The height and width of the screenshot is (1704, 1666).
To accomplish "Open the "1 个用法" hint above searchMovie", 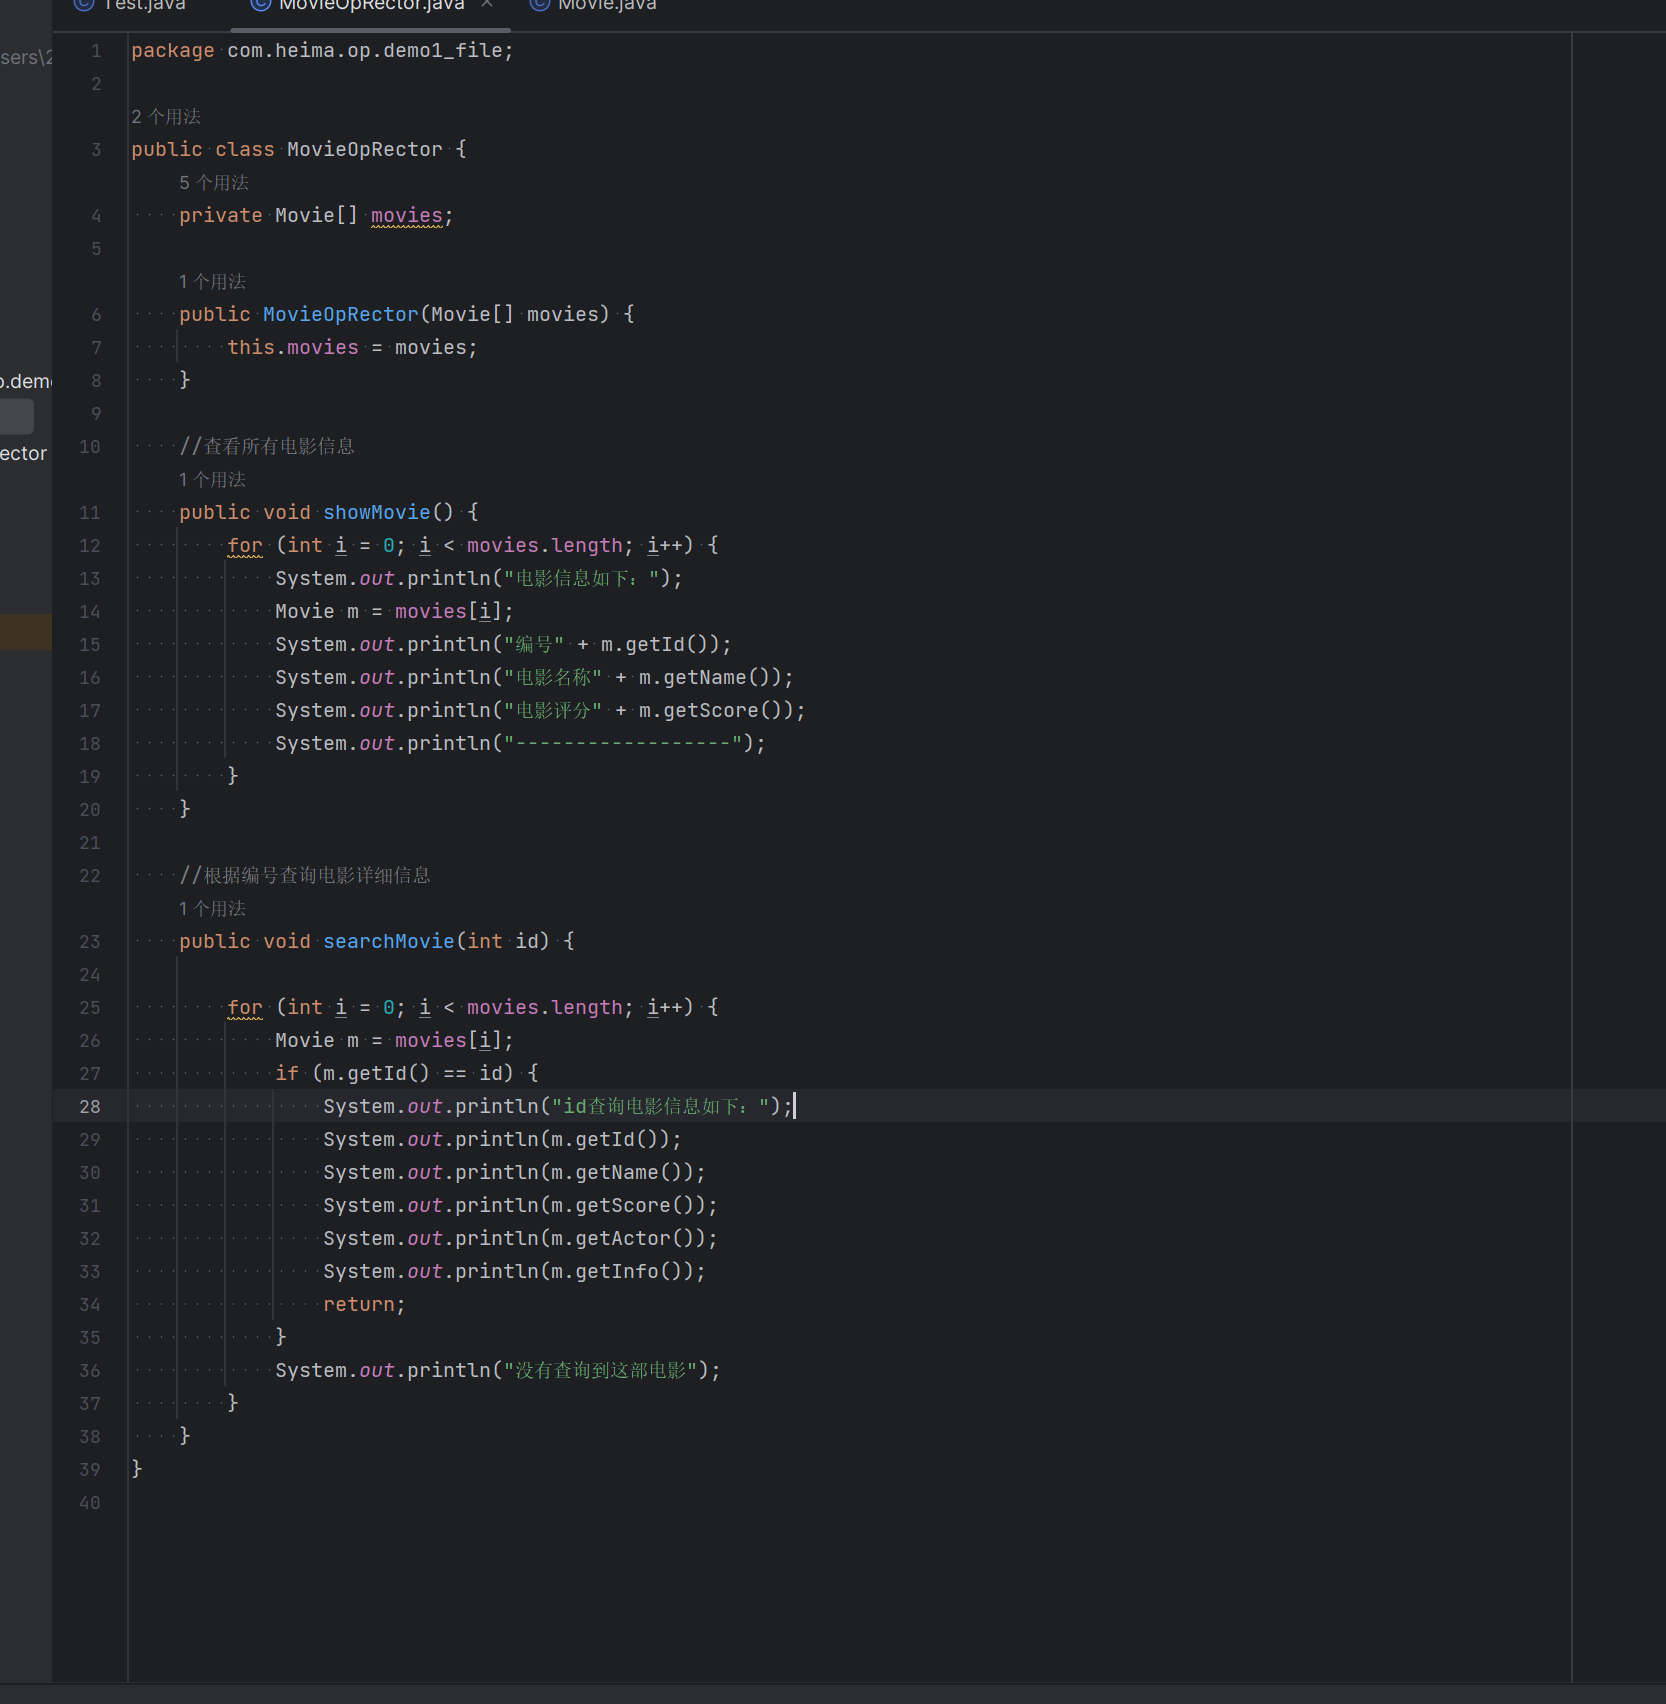I will coord(212,909).
